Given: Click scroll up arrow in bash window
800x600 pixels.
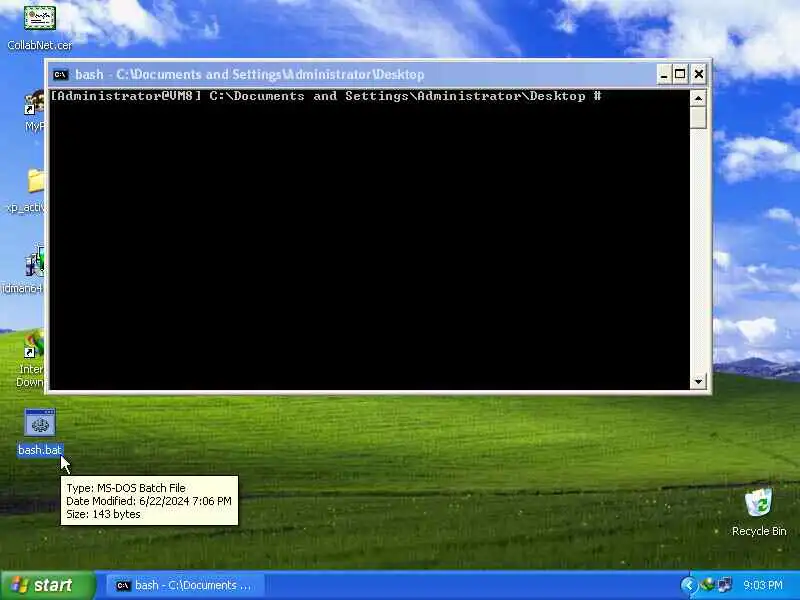Looking at the screenshot, I should tap(698, 97).
